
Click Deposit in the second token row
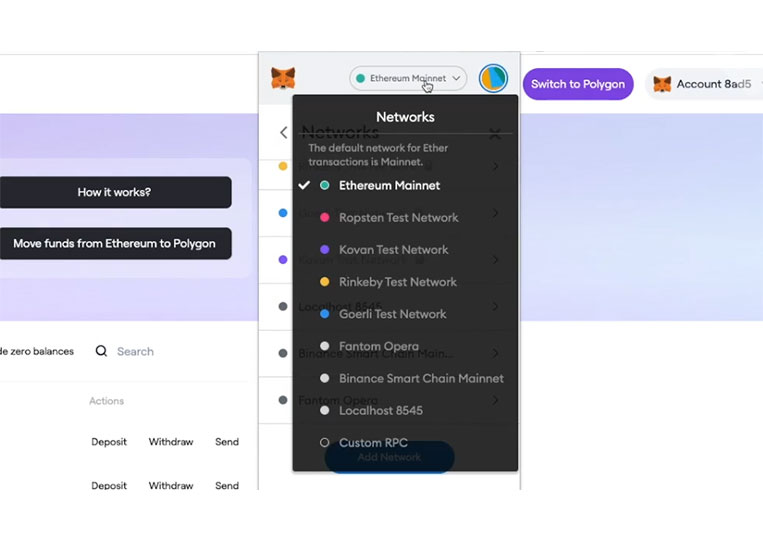pyautogui.click(x=109, y=485)
